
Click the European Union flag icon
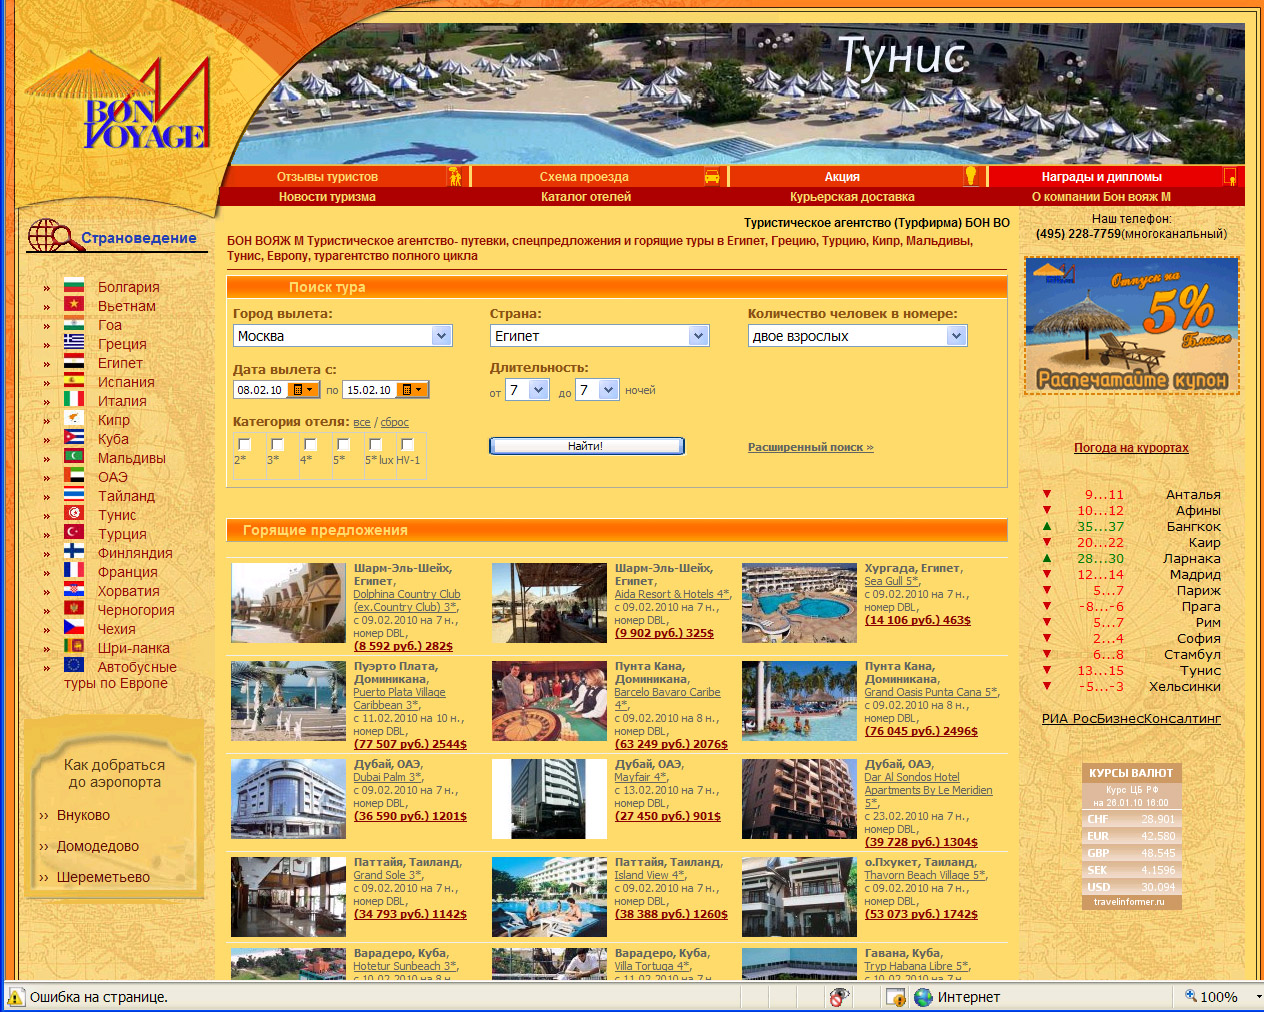click(74, 667)
